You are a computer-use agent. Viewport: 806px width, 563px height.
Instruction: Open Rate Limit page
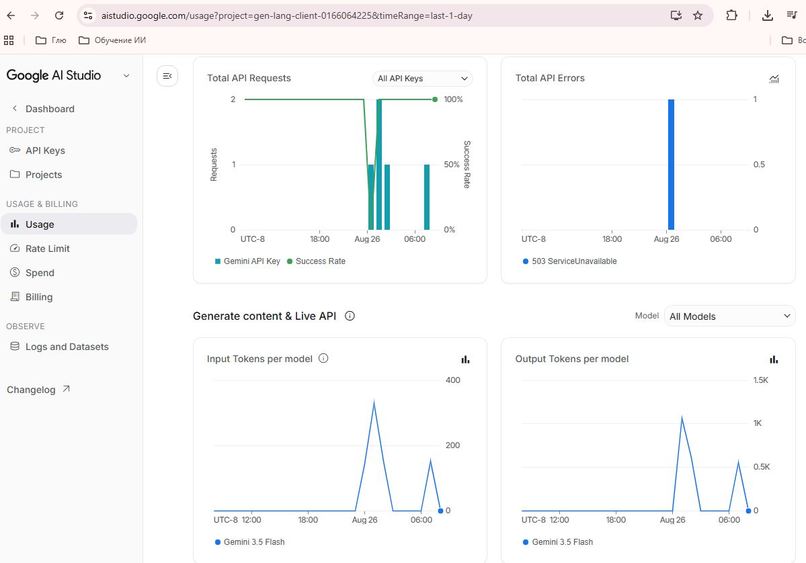[x=47, y=248]
